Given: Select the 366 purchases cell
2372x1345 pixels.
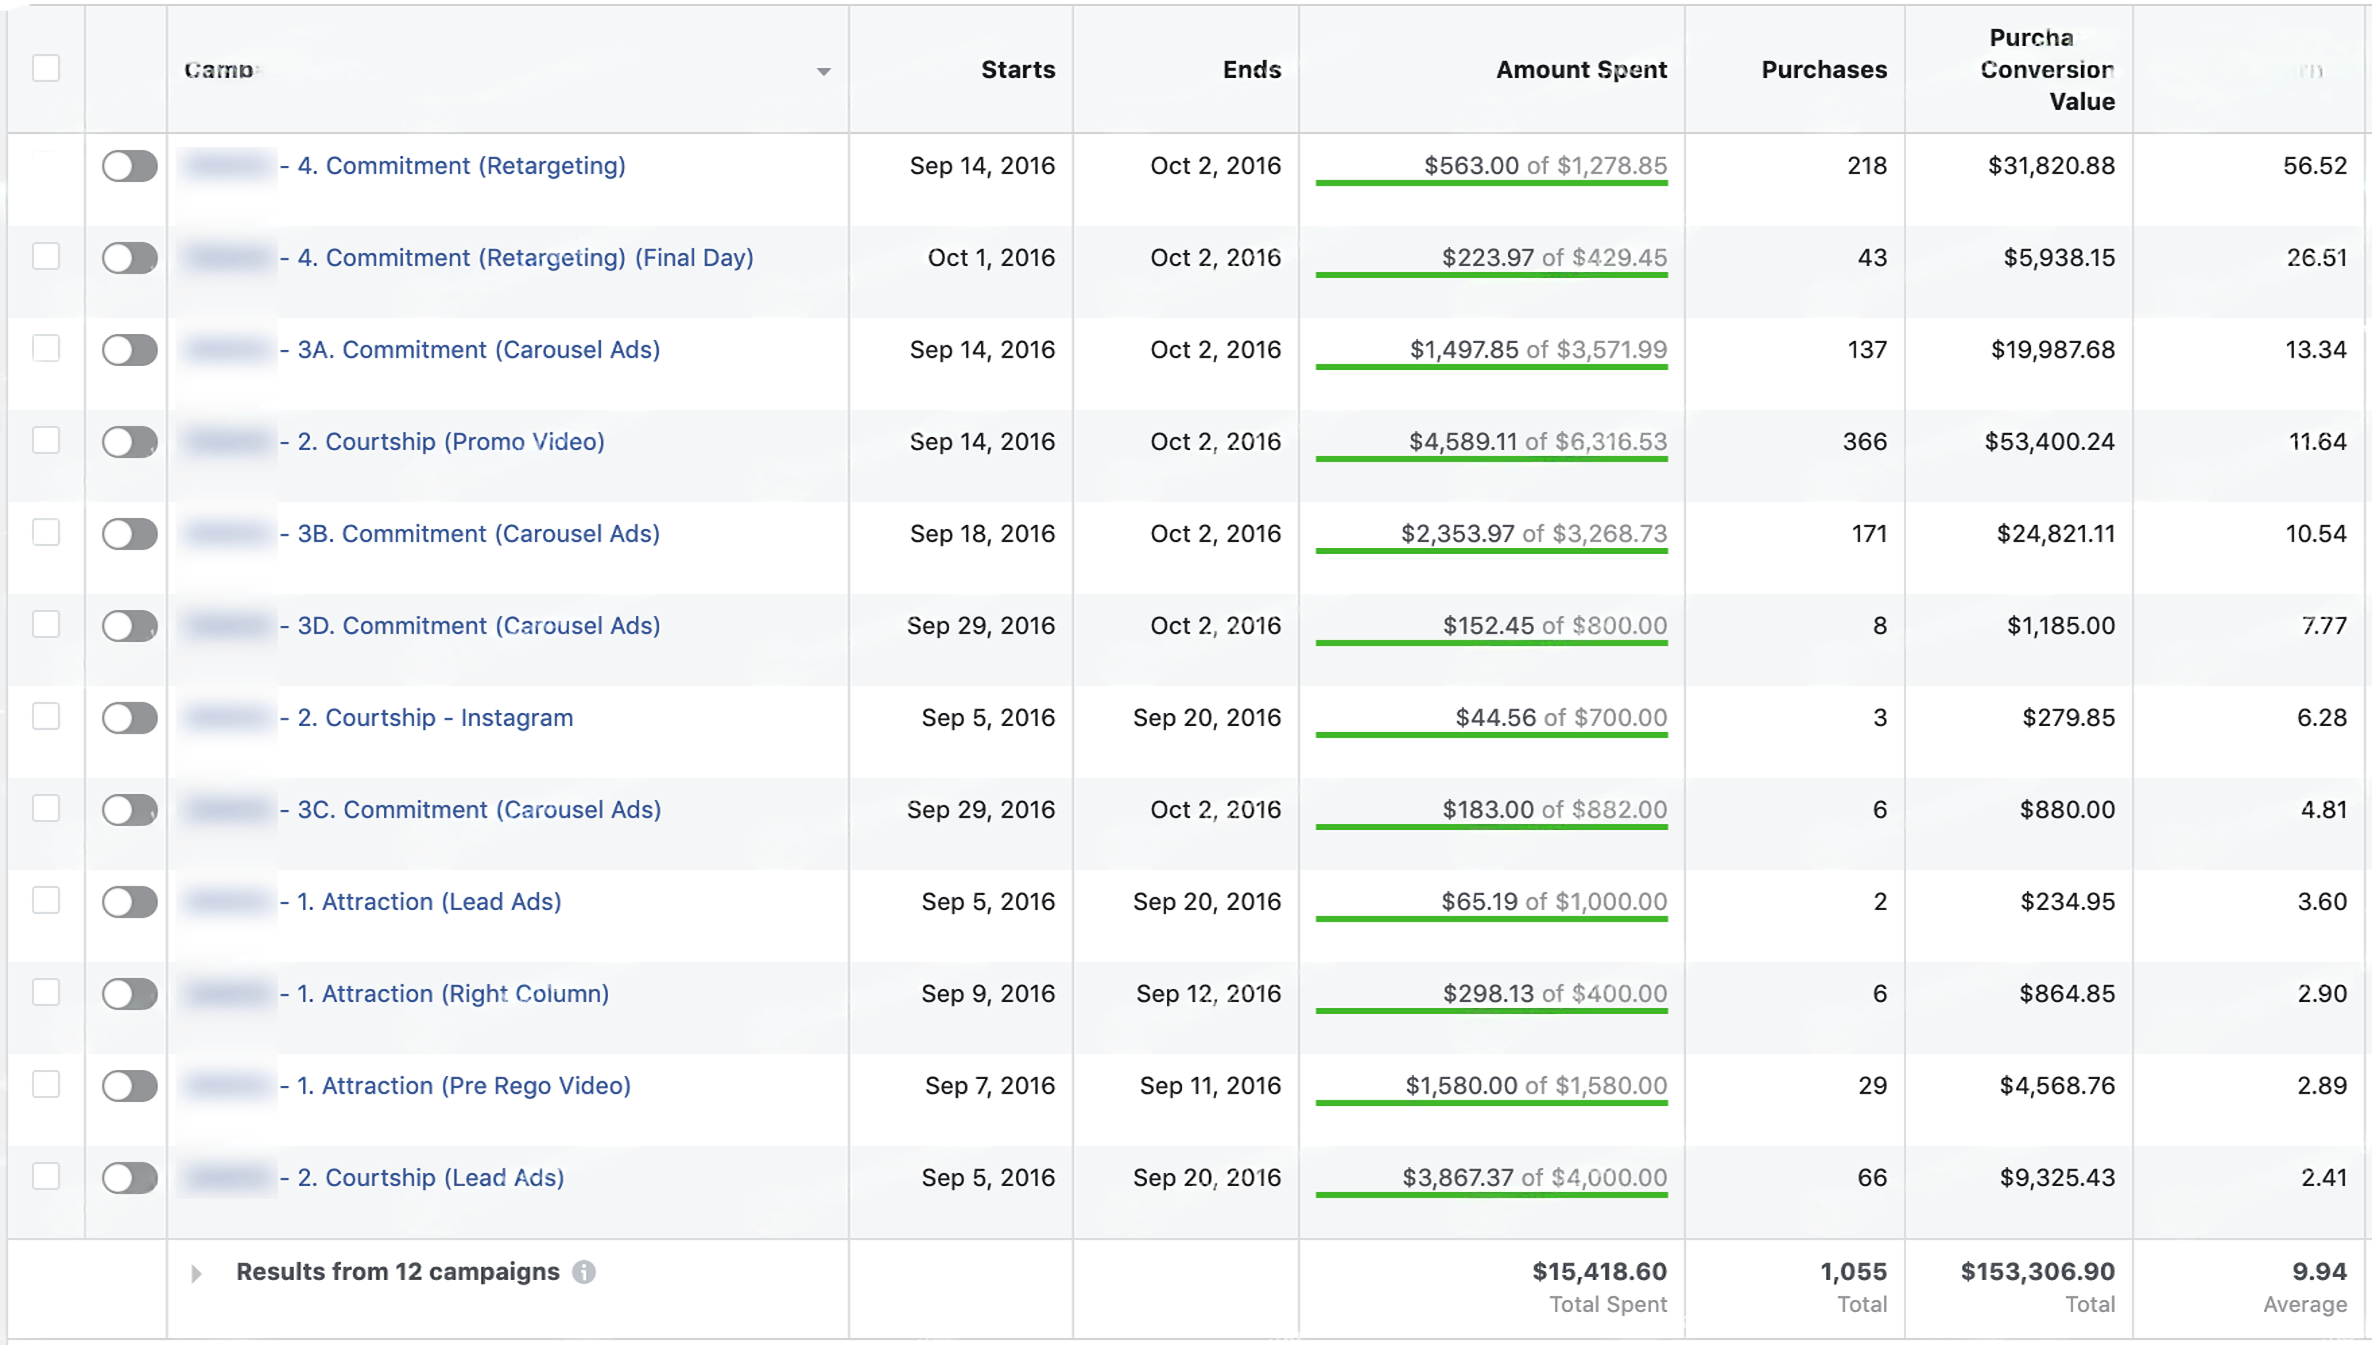Looking at the screenshot, I should pyautogui.click(x=1865, y=442).
